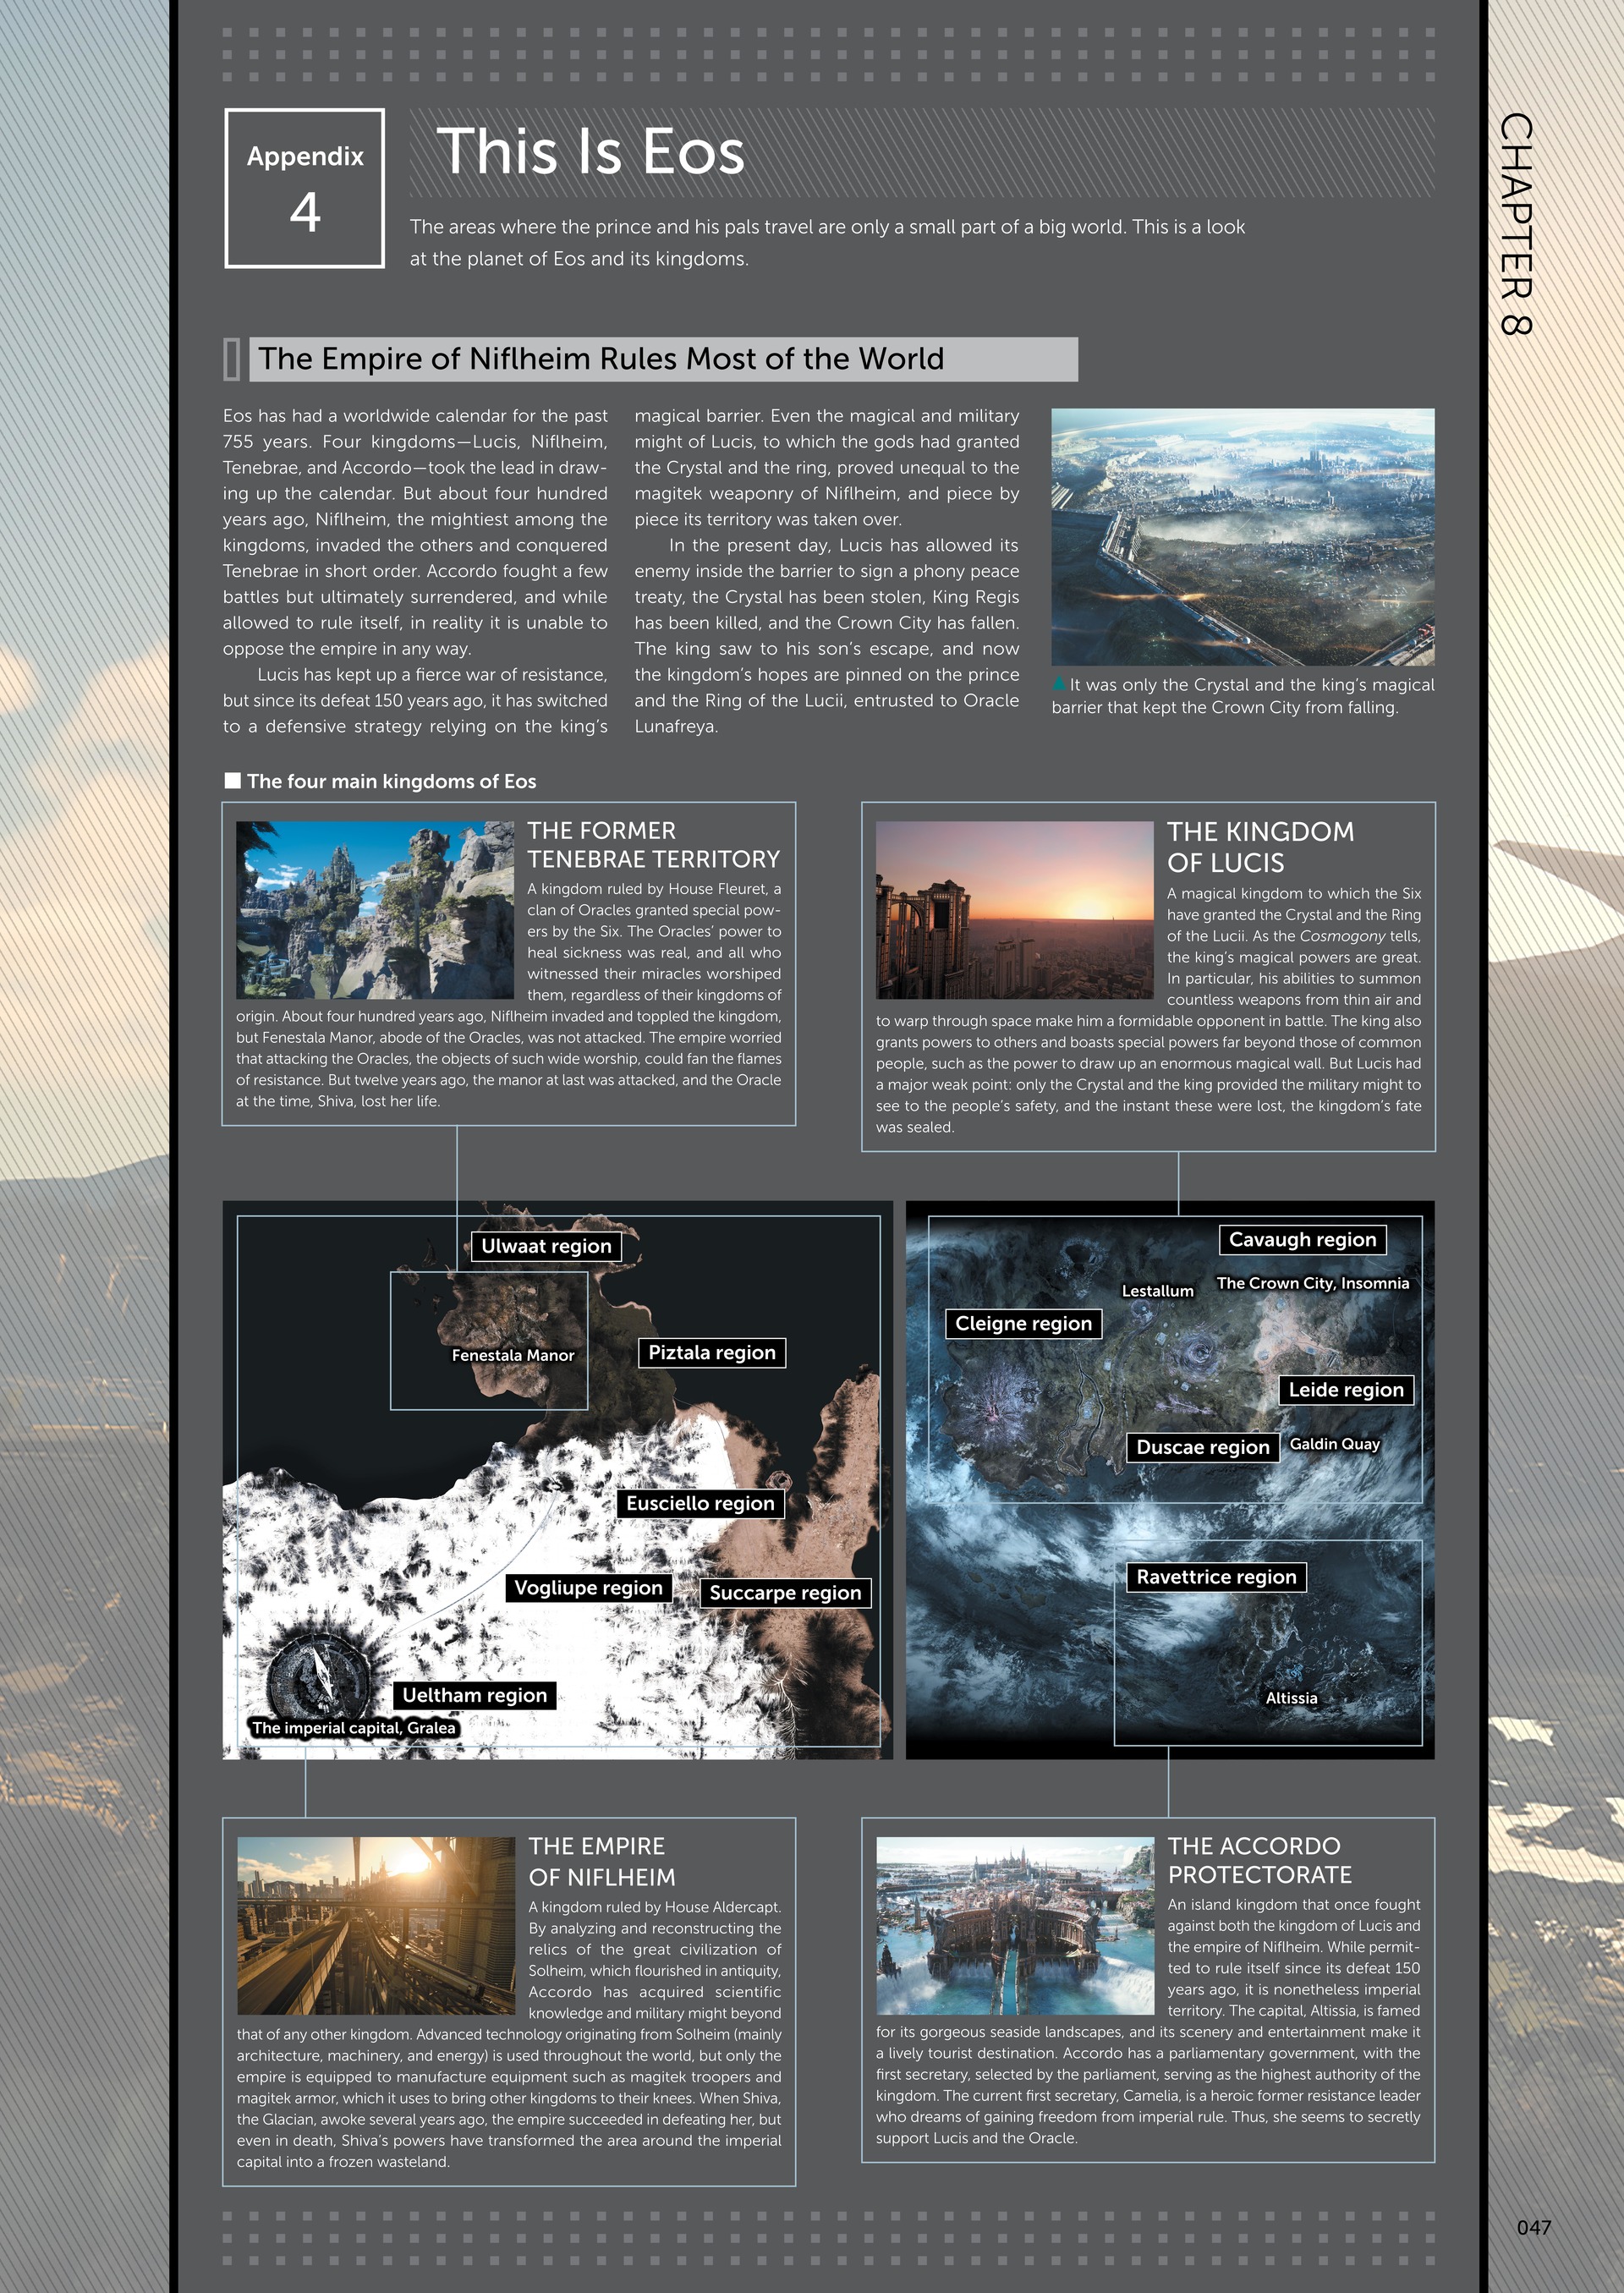
Task: Click Altissia on the map
Action: click(1292, 1698)
